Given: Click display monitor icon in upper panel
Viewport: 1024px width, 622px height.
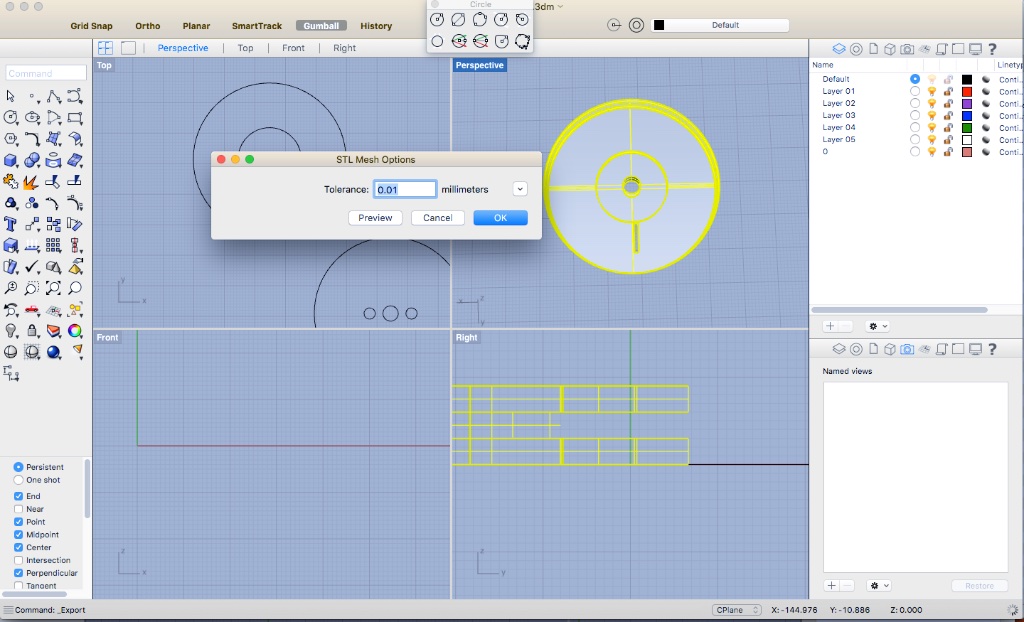Looking at the screenshot, I should [x=976, y=49].
